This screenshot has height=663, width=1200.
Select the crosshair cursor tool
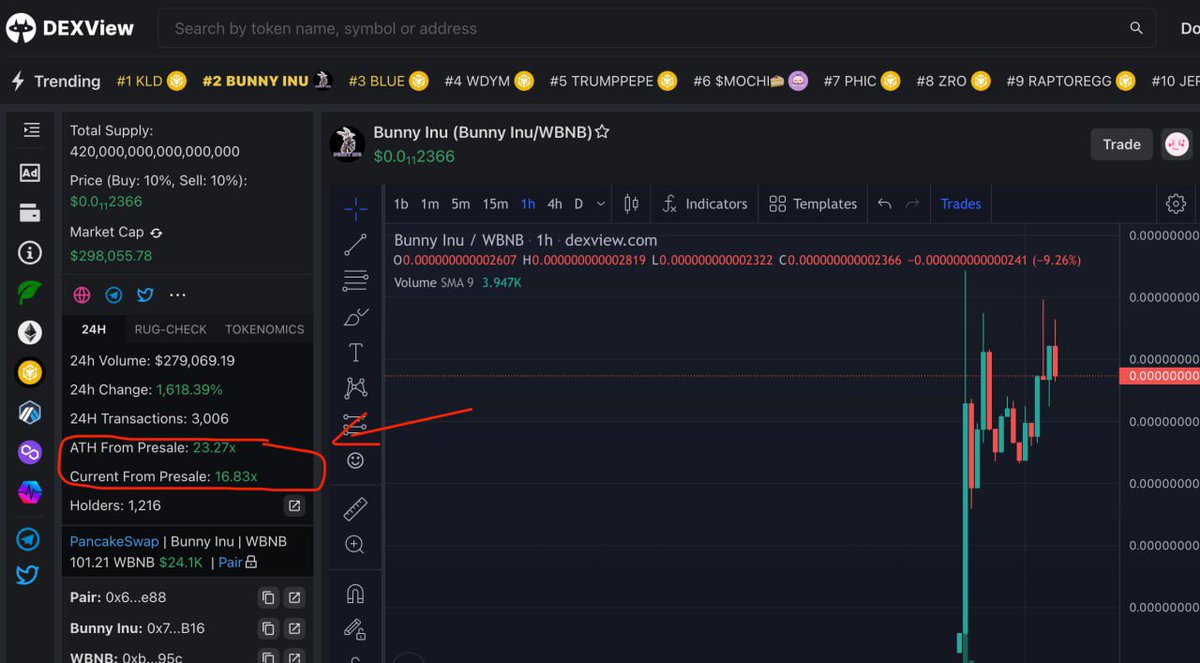[x=355, y=209]
